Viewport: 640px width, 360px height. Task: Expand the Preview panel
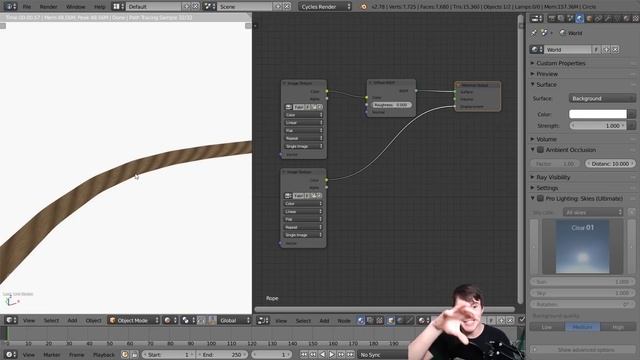coord(547,74)
